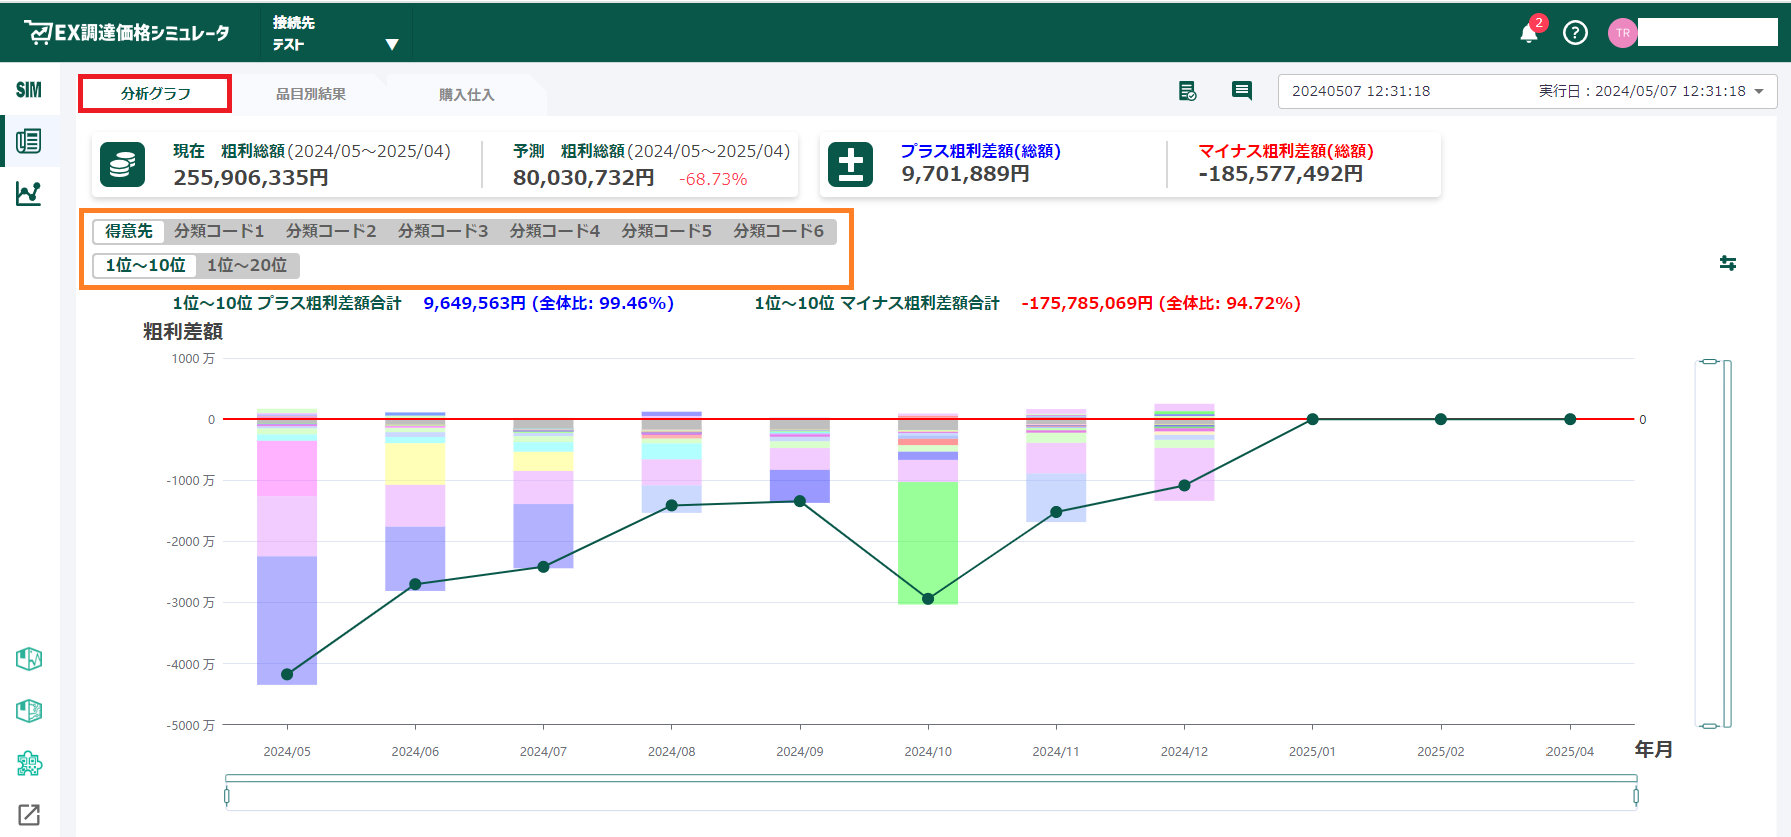The height and width of the screenshot is (837, 1791).
Task: Select the 得意先 grouping toggle
Action: click(x=129, y=231)
